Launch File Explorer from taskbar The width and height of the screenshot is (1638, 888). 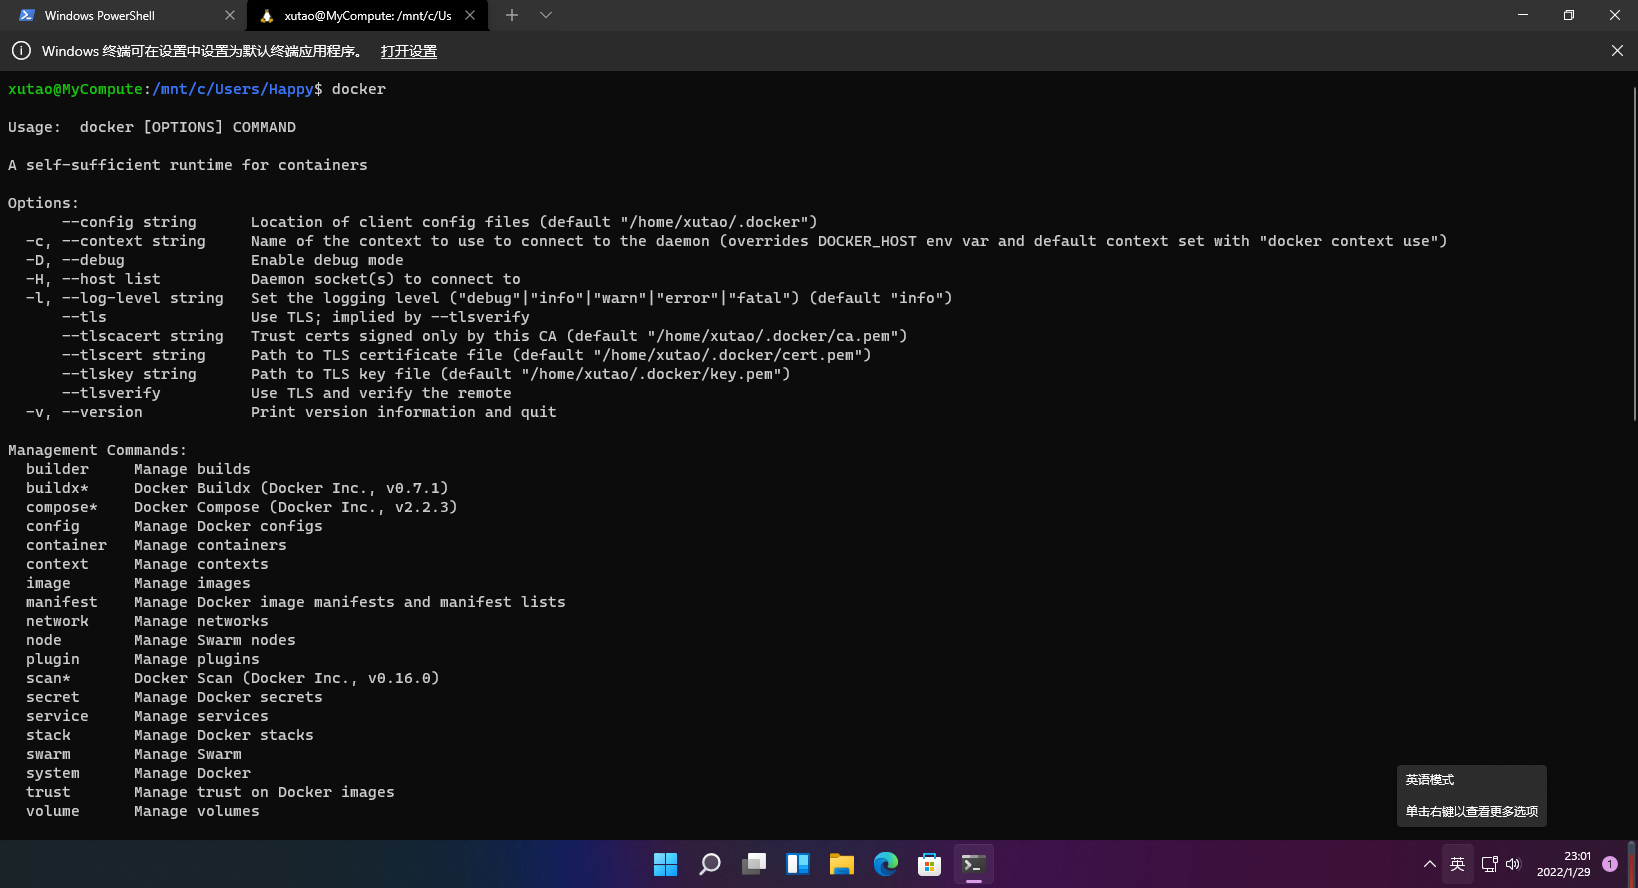tap(842, 864)
